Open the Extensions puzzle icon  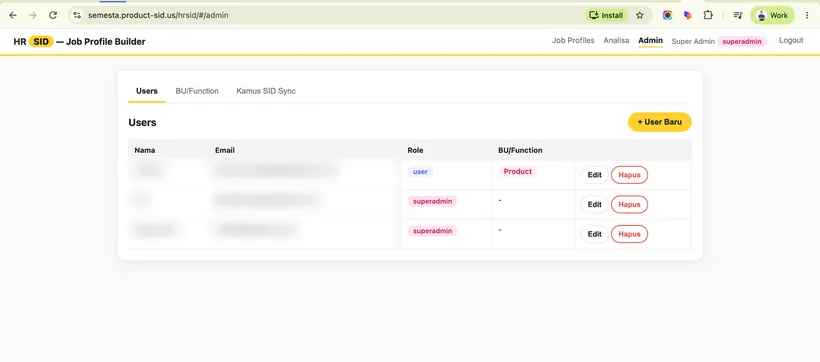pyautogui.click(x=708, y=15)
